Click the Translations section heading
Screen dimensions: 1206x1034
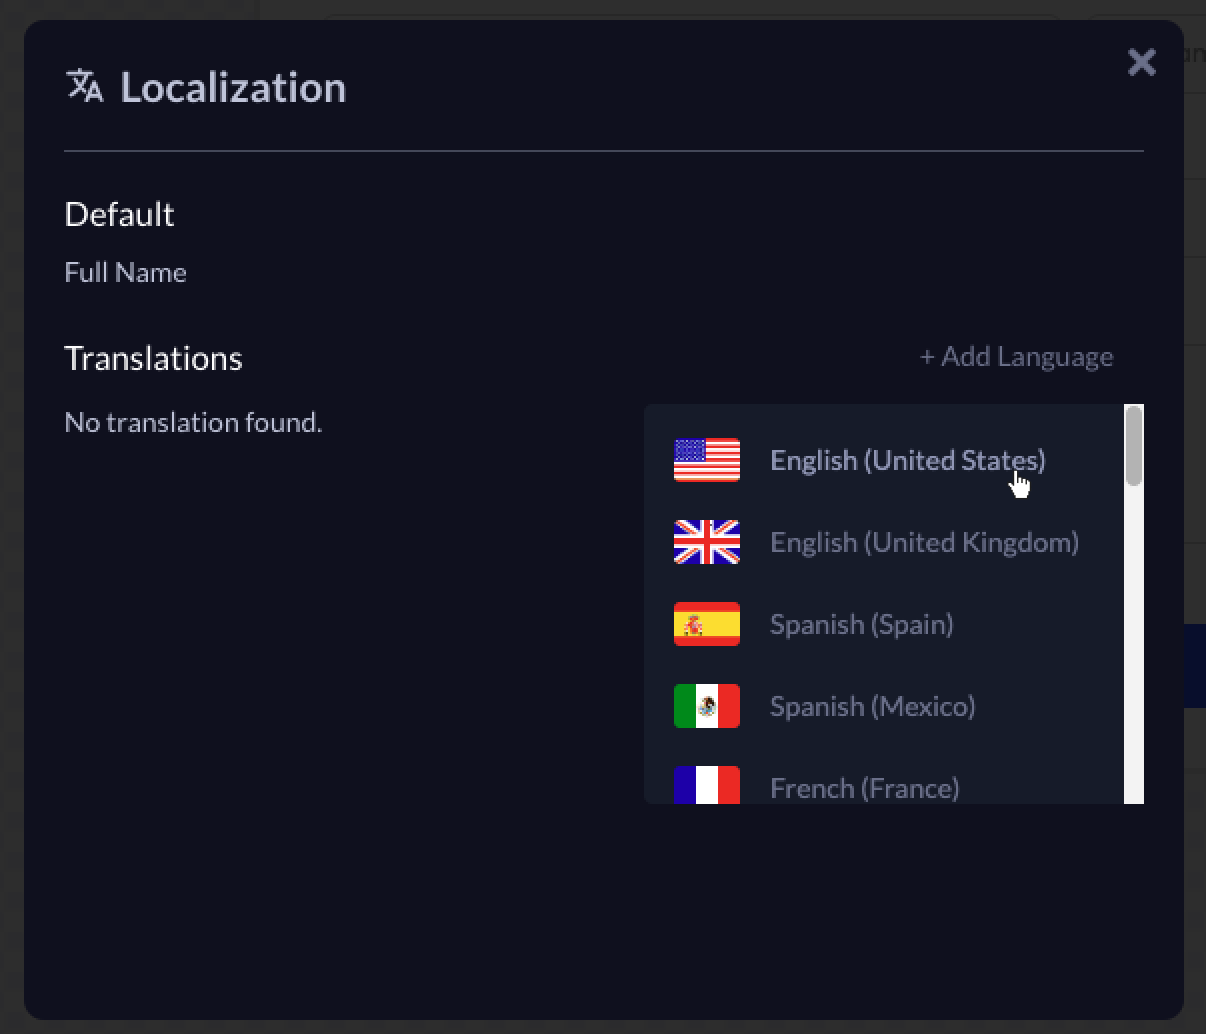153,358
